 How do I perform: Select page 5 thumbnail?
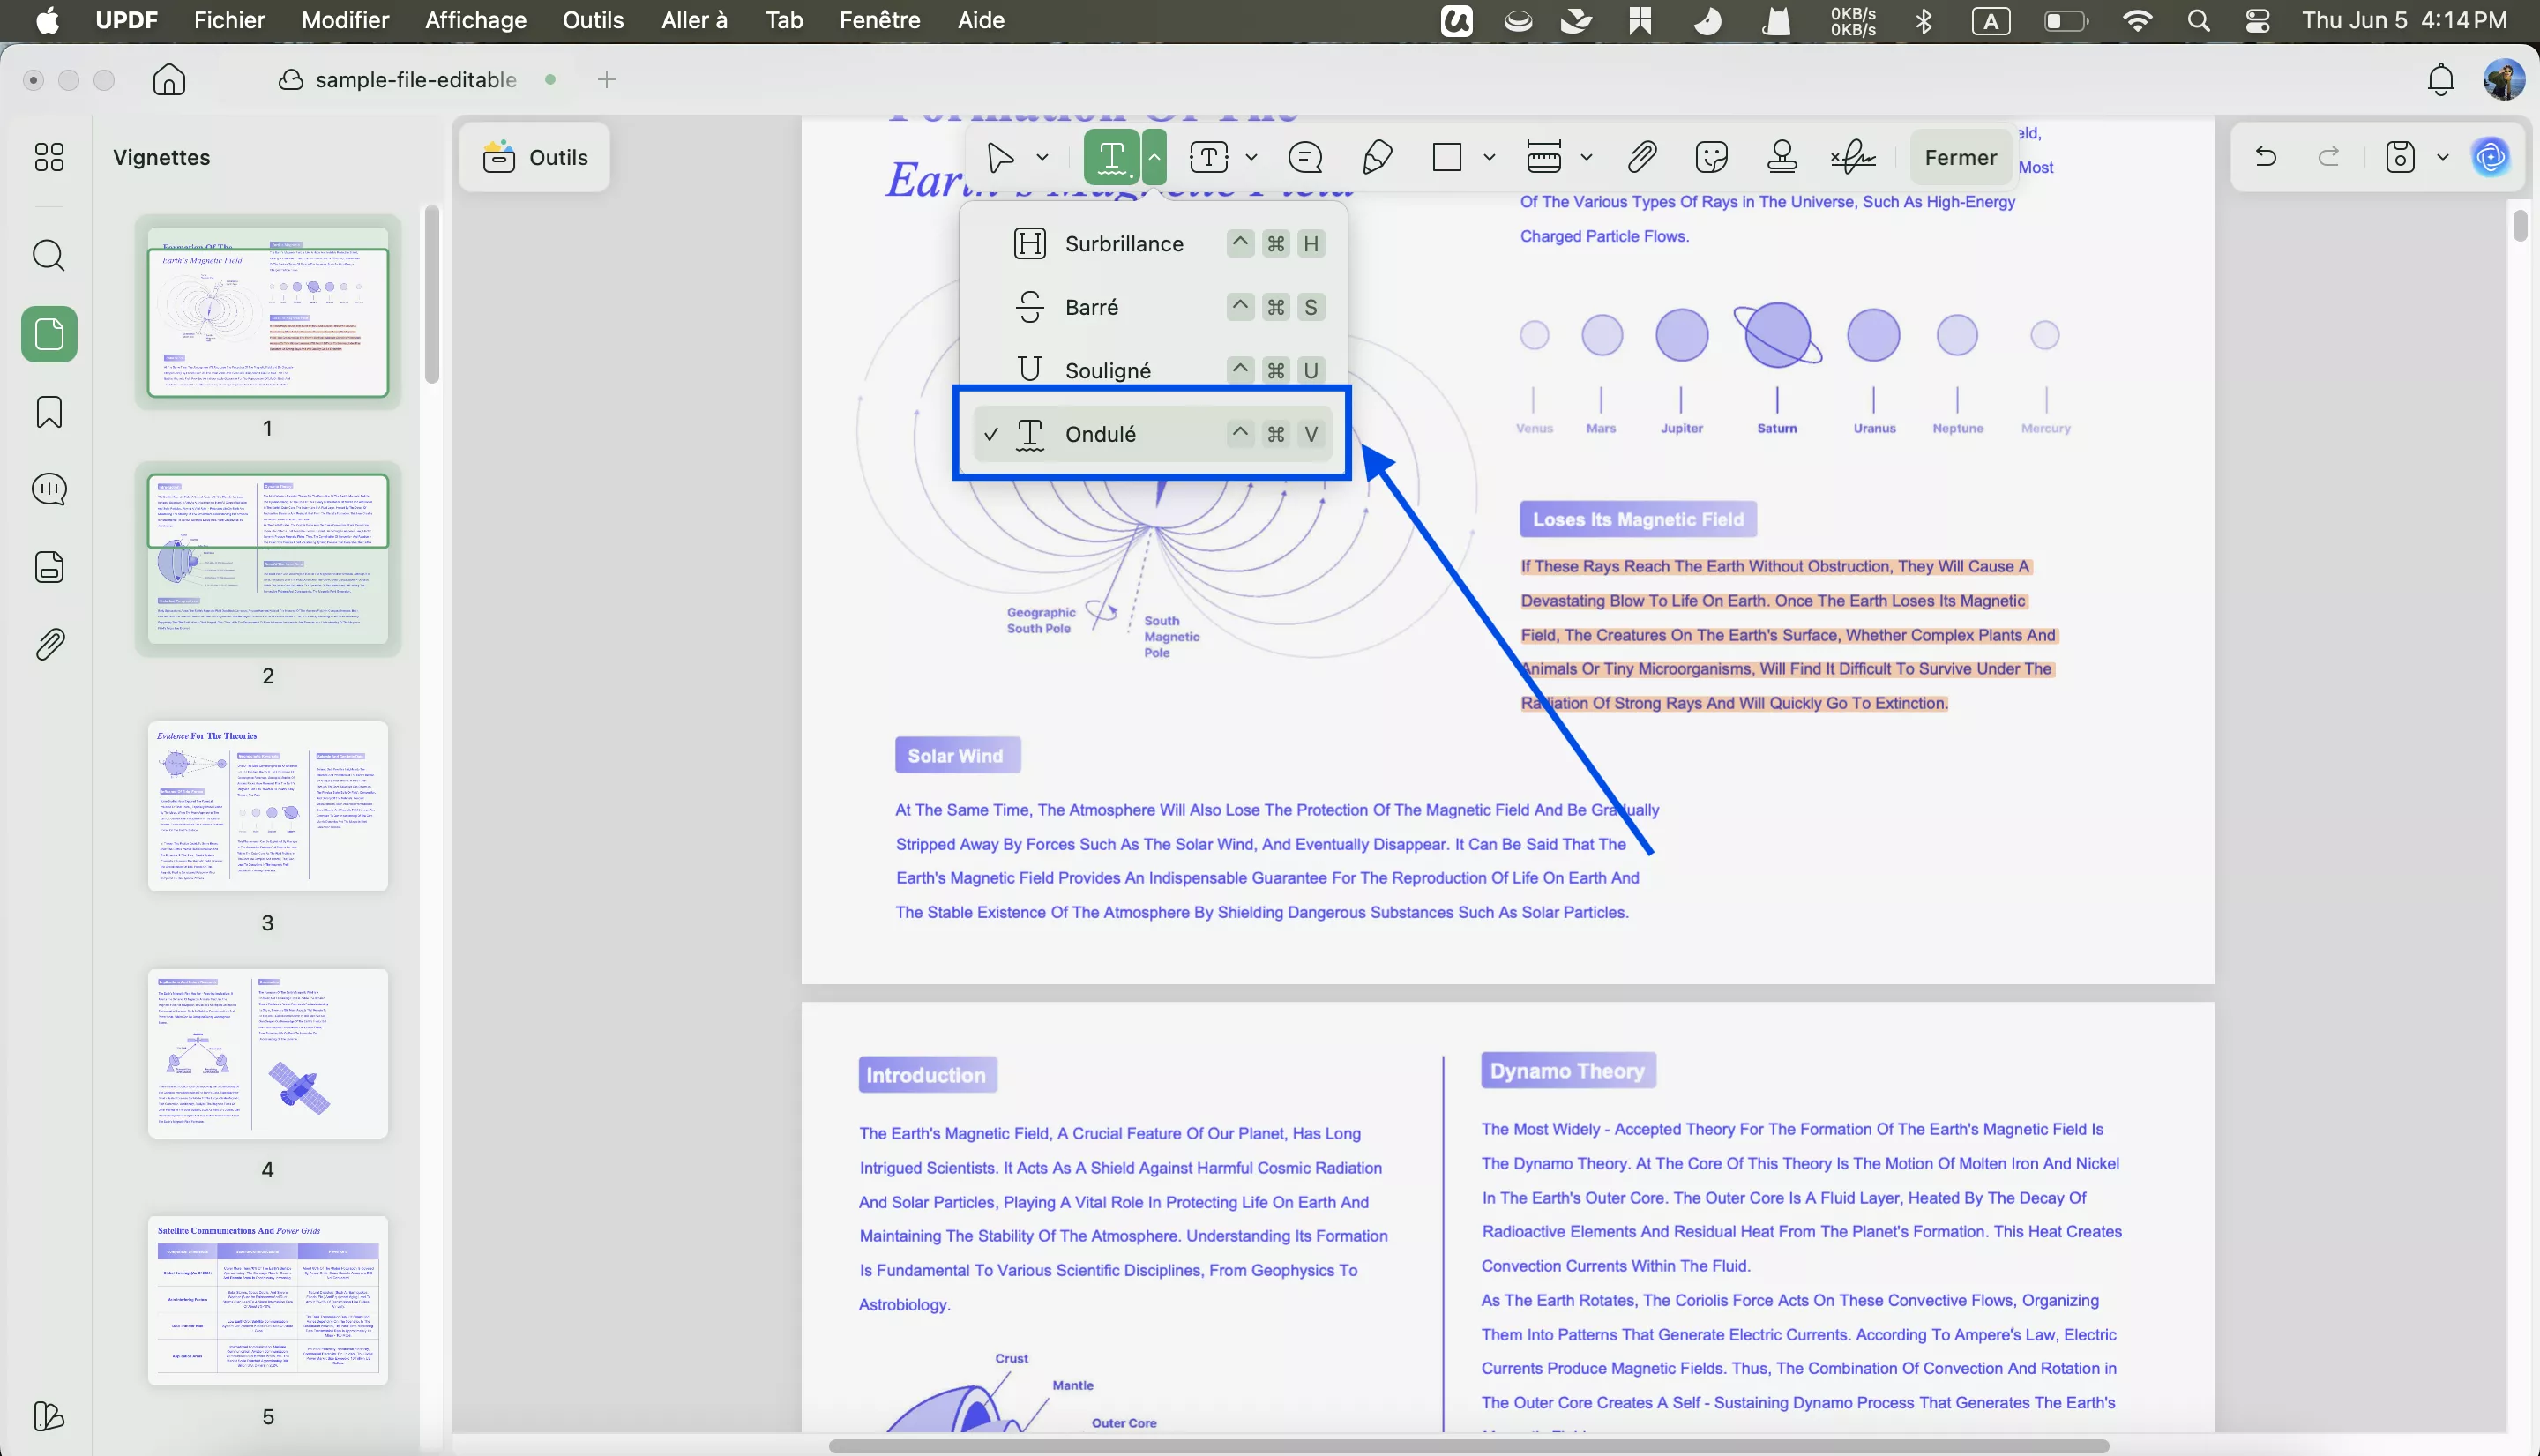(x=268, y=1300)
